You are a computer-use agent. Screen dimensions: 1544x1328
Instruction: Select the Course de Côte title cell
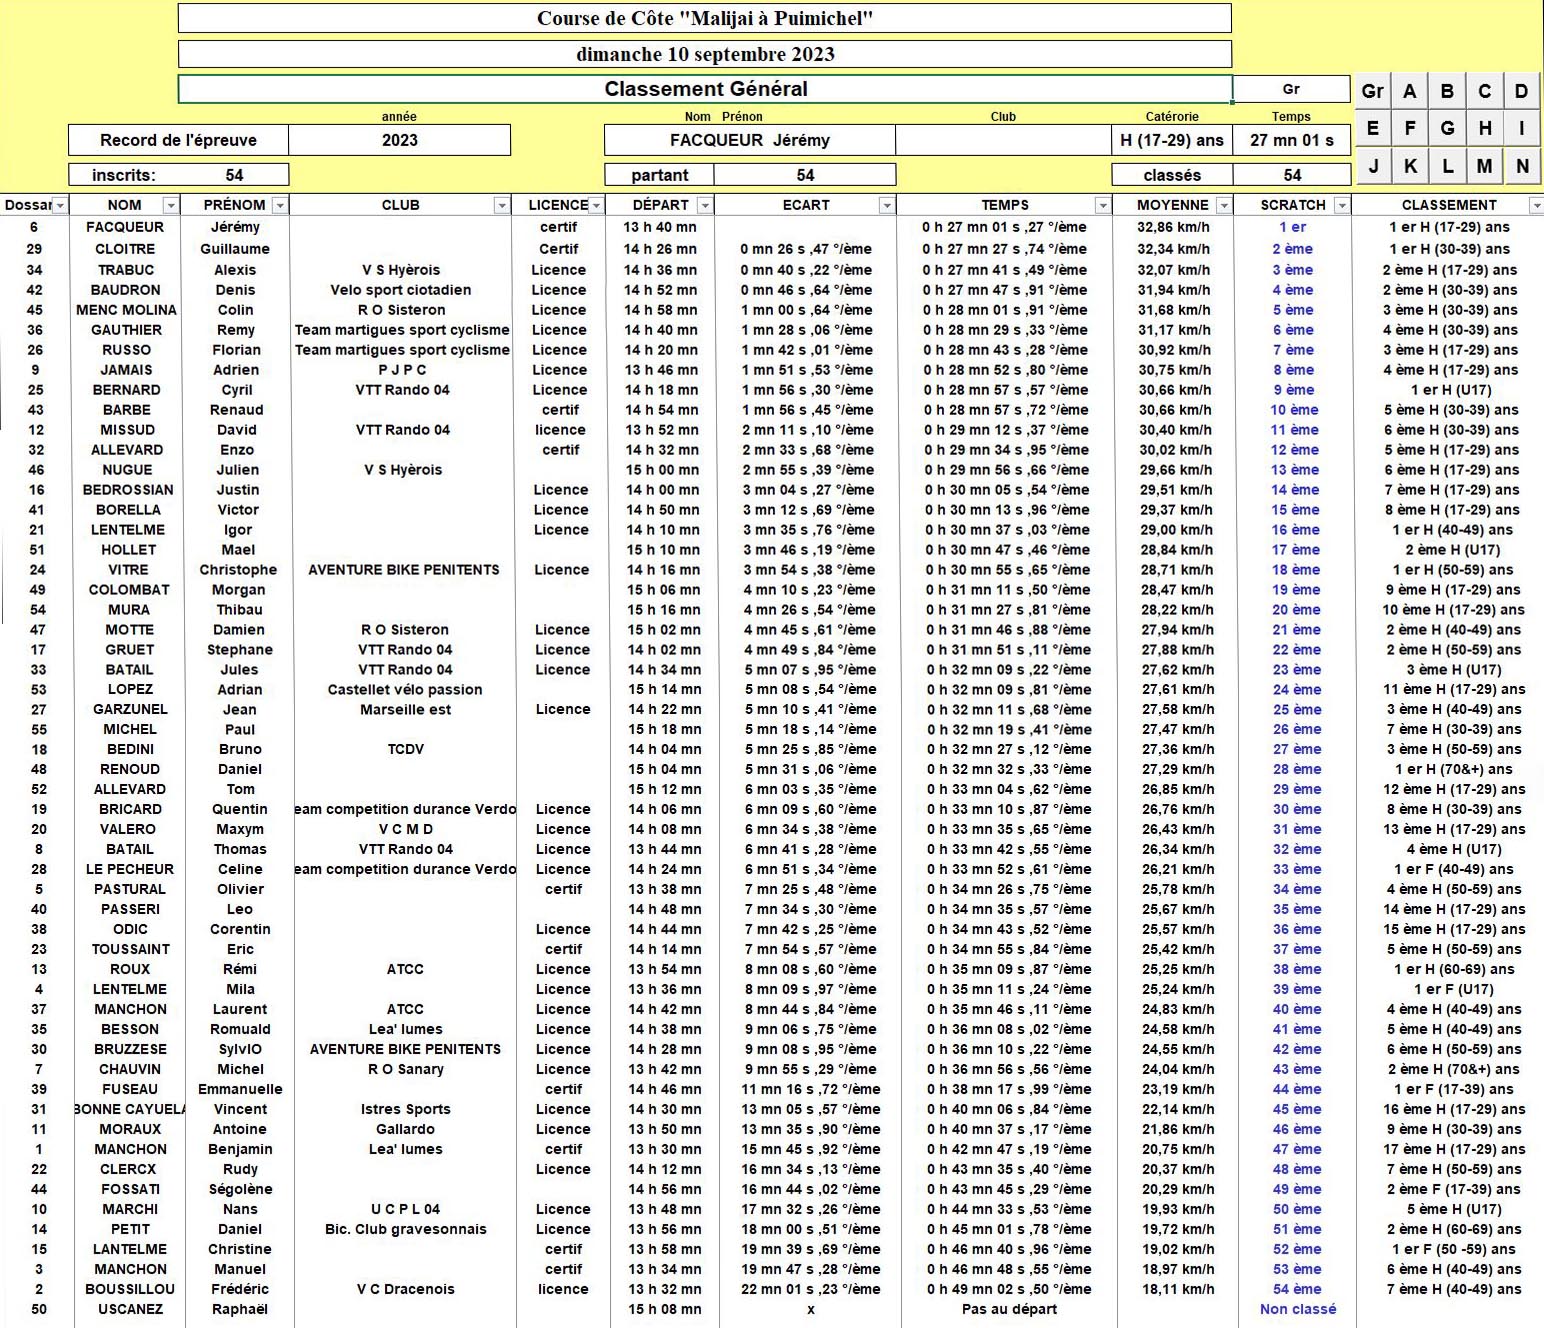pos(705,18)
